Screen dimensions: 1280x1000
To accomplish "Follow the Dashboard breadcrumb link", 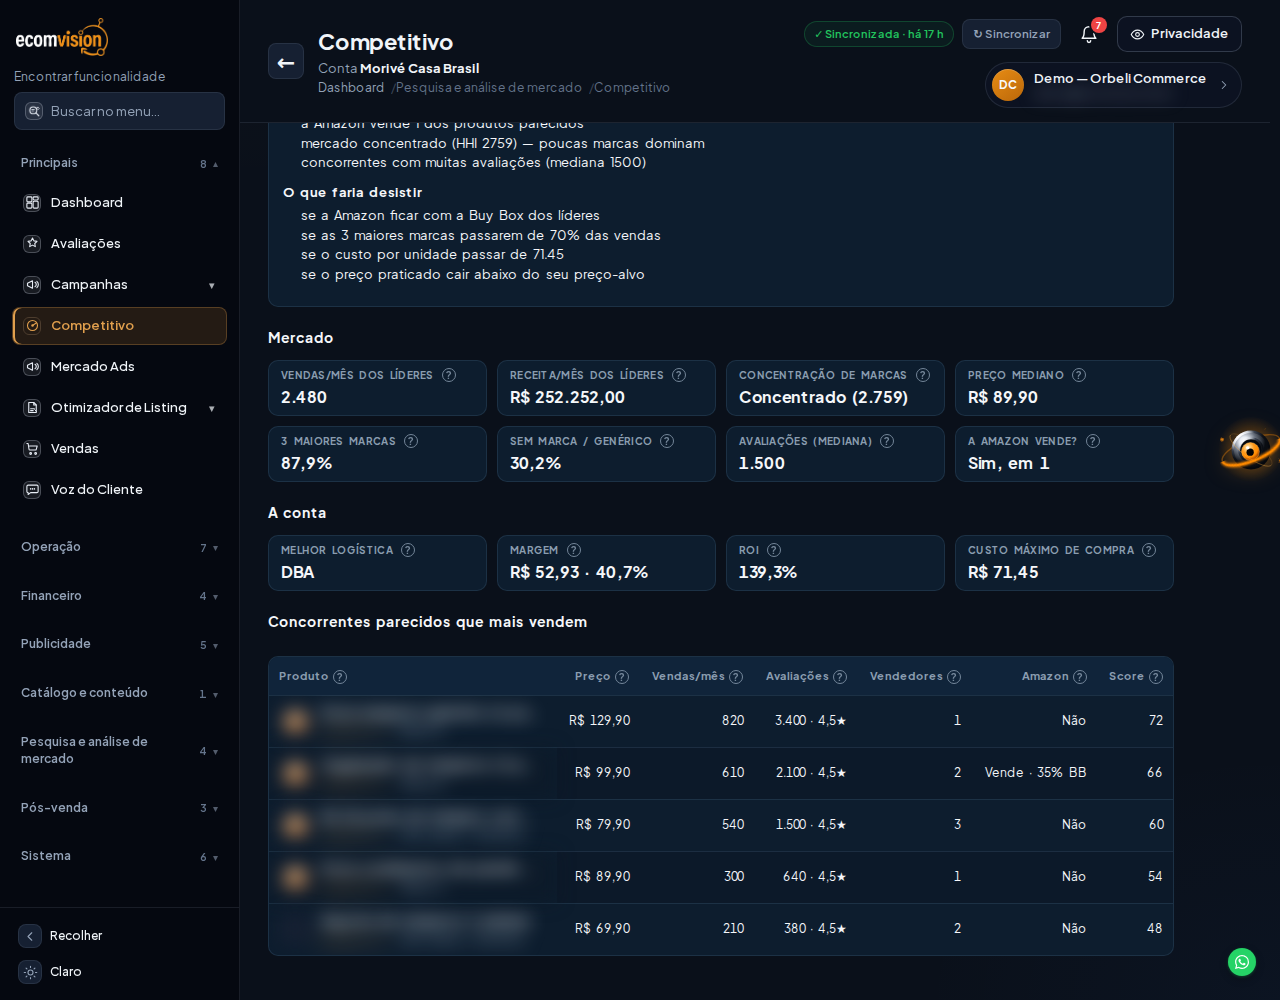I will coord(351,87).
